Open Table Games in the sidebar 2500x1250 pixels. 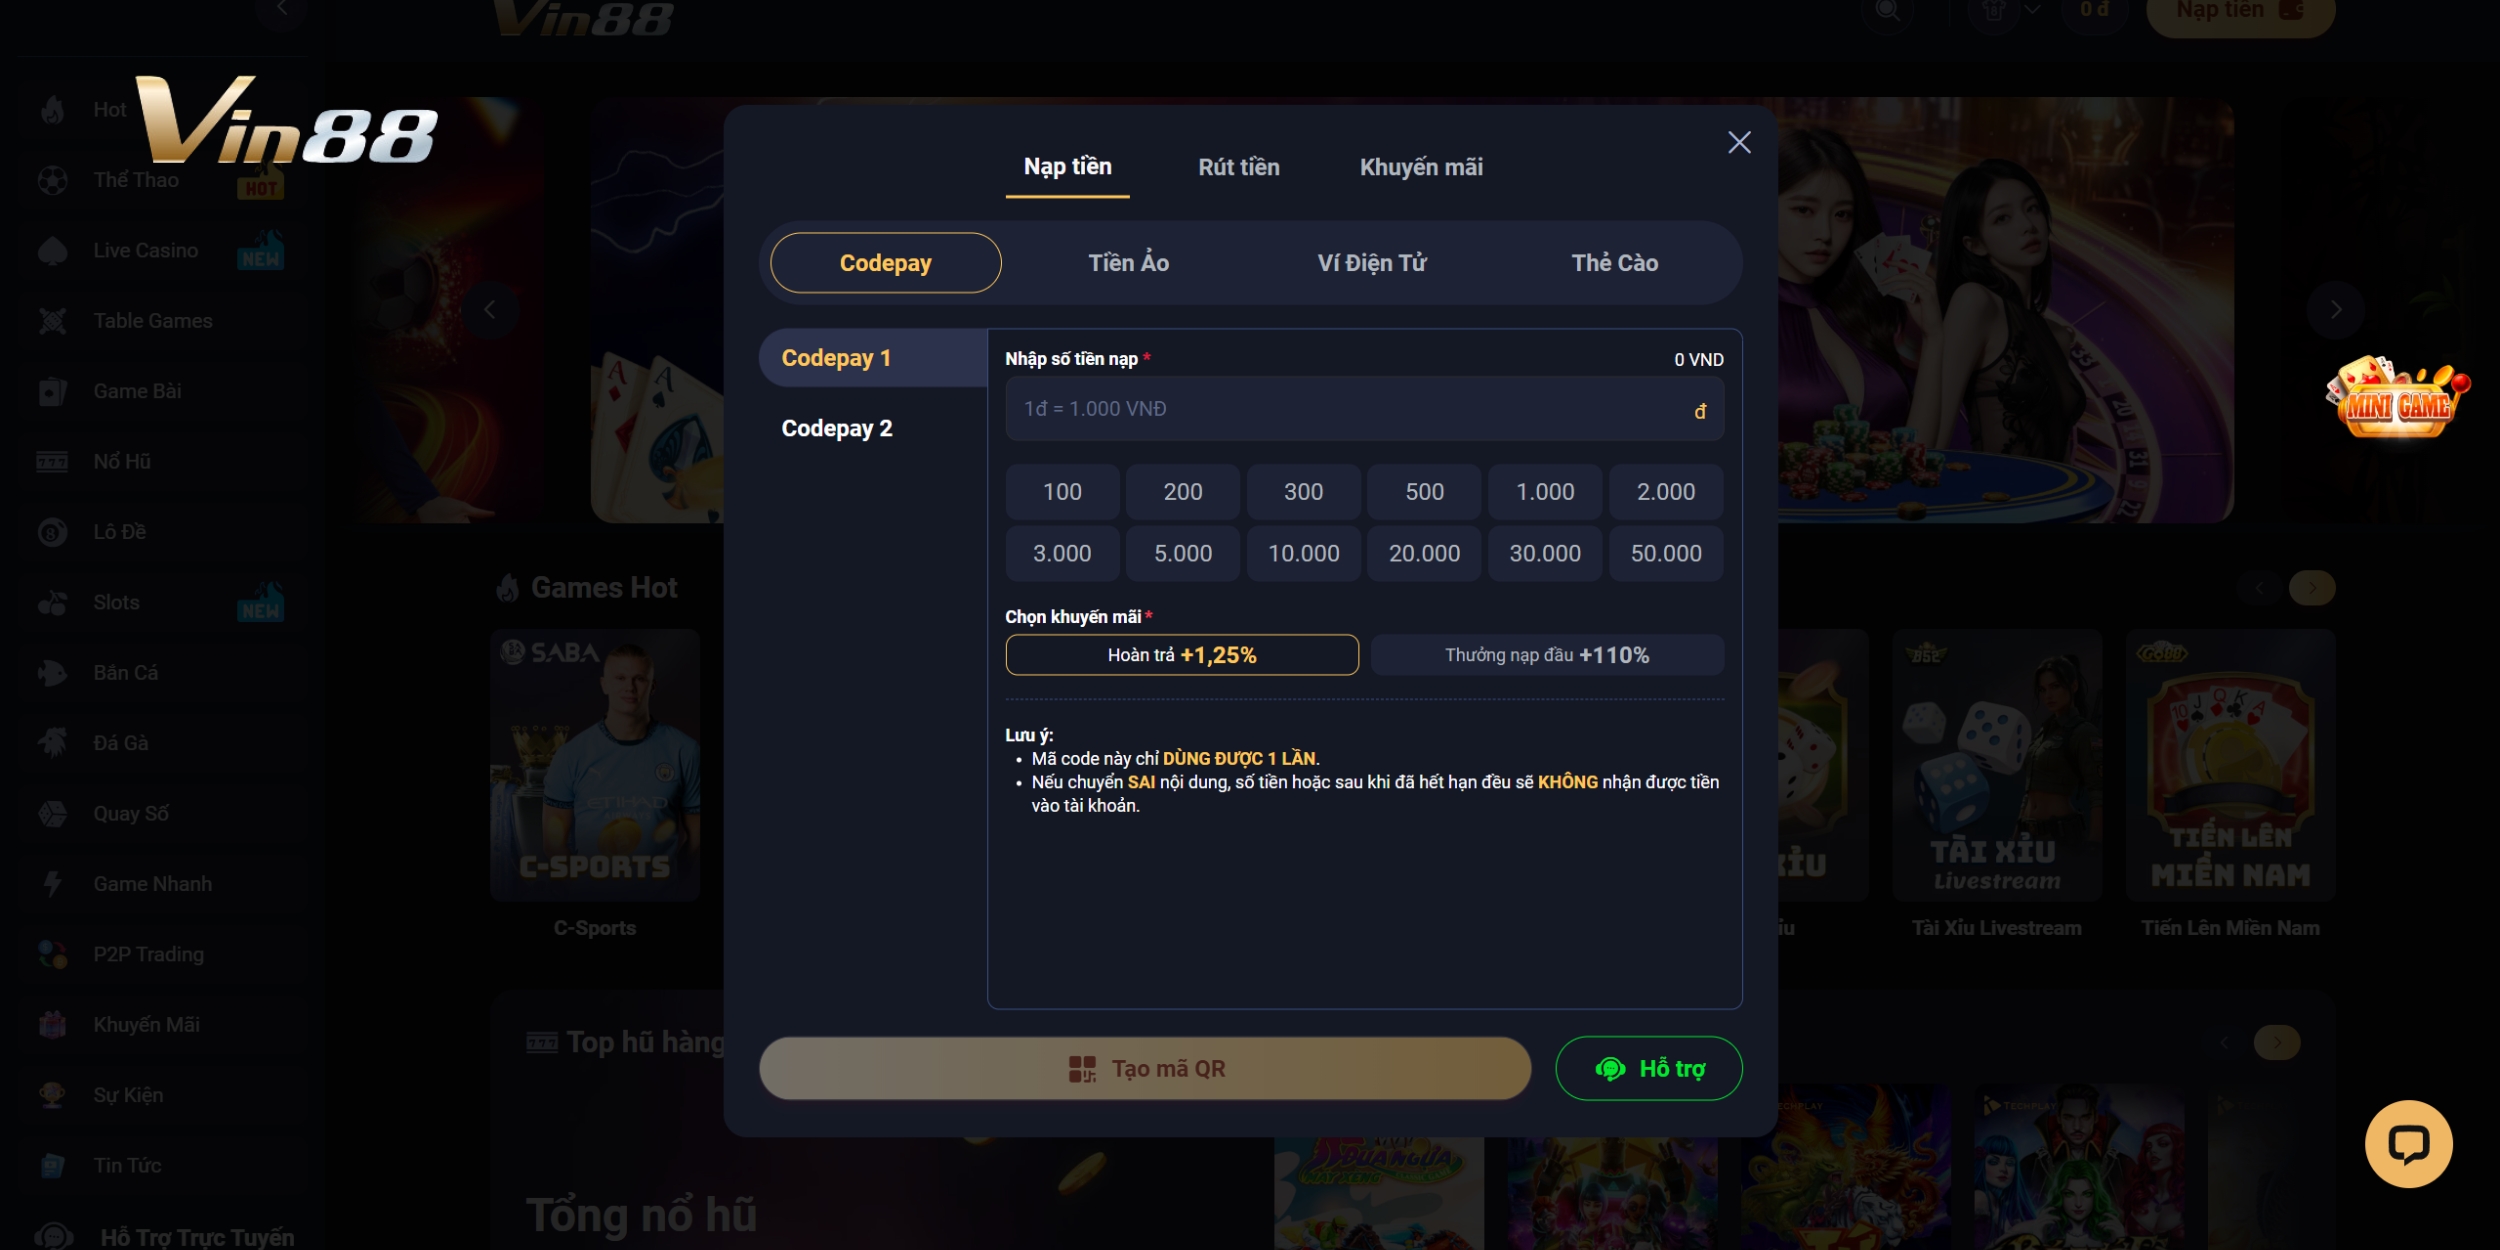160,321
